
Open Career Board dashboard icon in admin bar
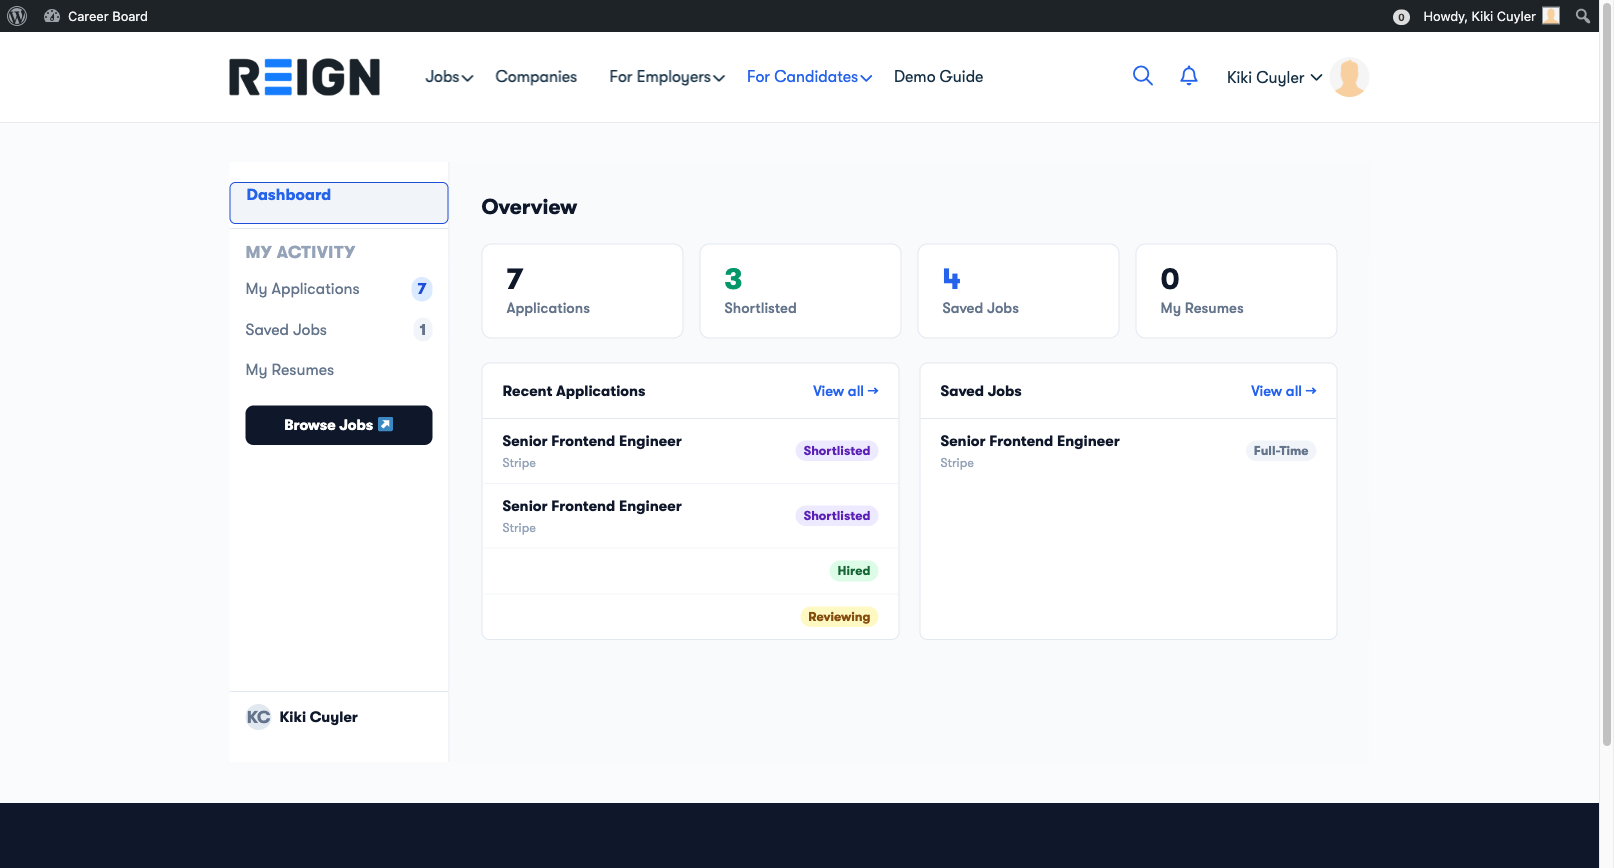pyautogui.click(x=52, y=16)
